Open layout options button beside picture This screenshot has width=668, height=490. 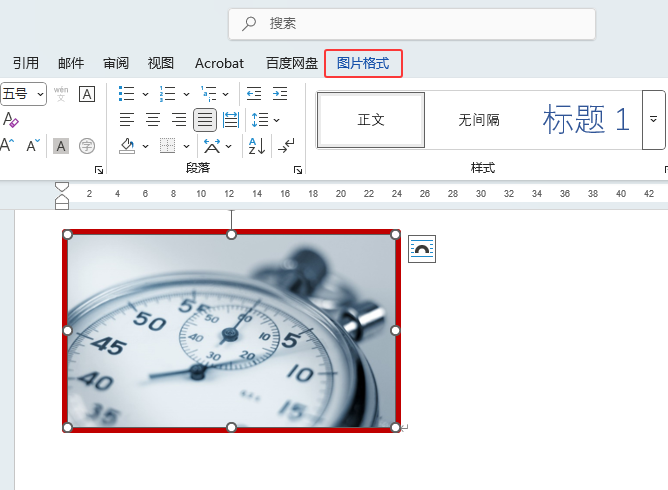(x=422, y=249)
